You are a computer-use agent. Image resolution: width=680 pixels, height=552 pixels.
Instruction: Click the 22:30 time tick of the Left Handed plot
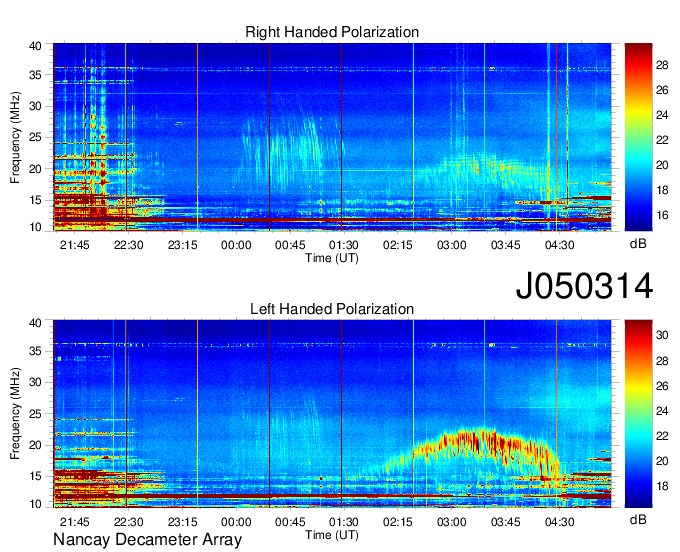point(128,522)
